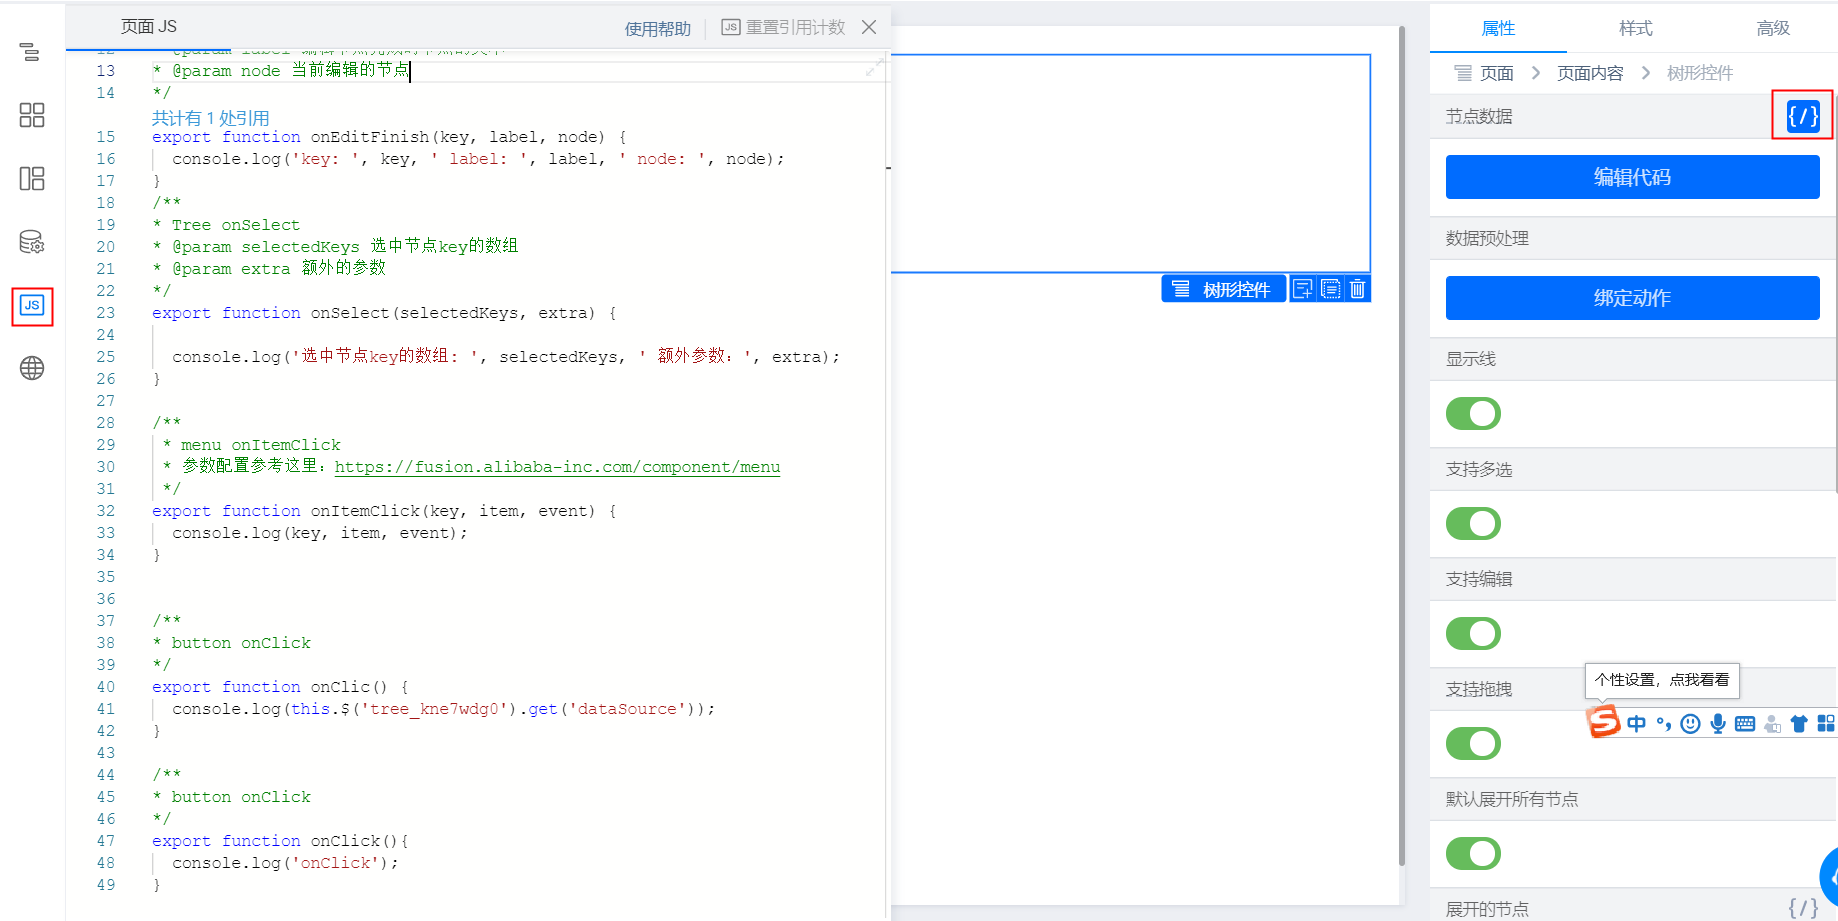Open the component library grid icon
This screenshot has height=921, width=1838.
pos(32,115)
